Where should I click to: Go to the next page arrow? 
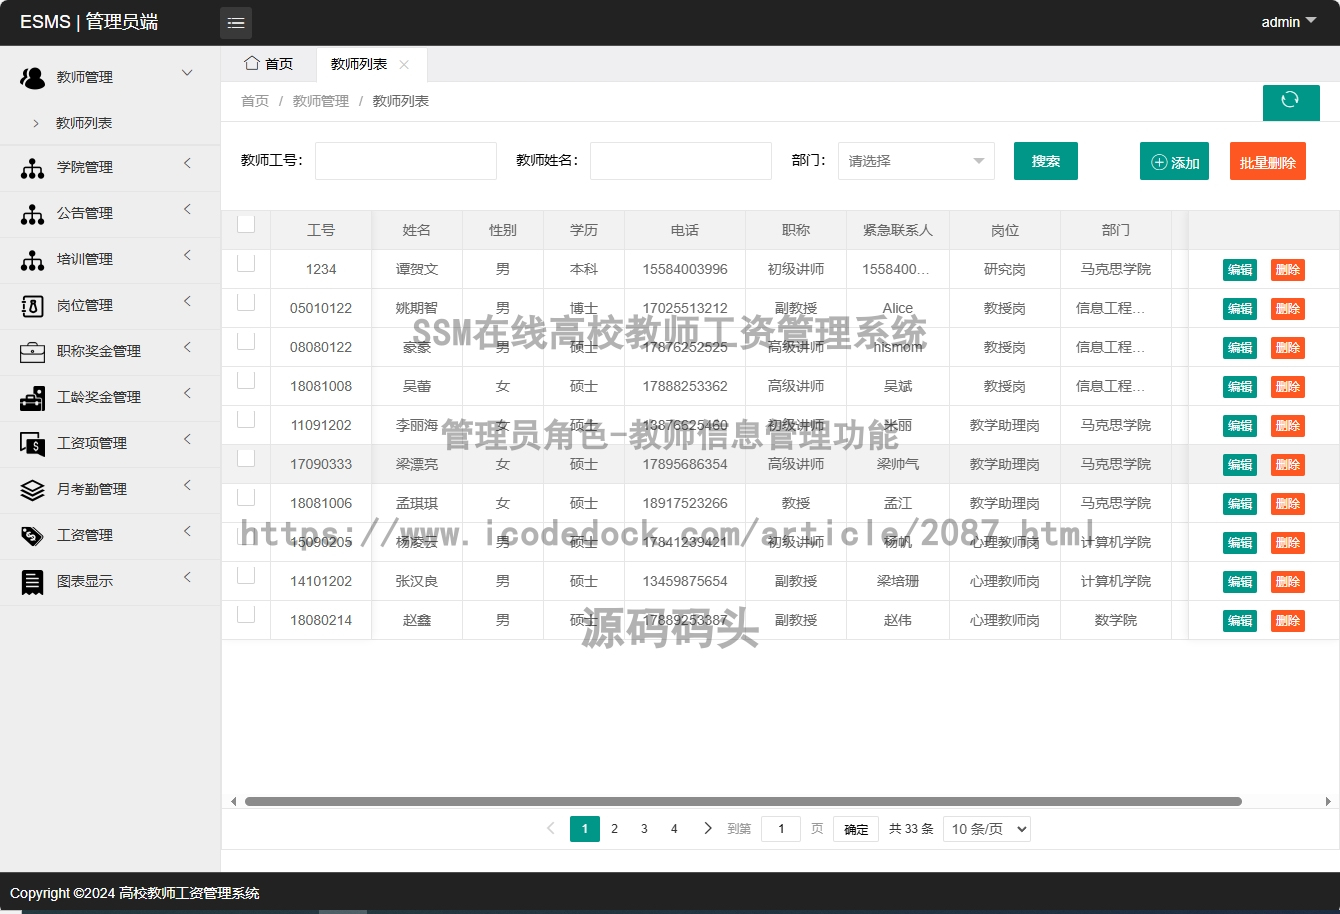tap(708, 828)
